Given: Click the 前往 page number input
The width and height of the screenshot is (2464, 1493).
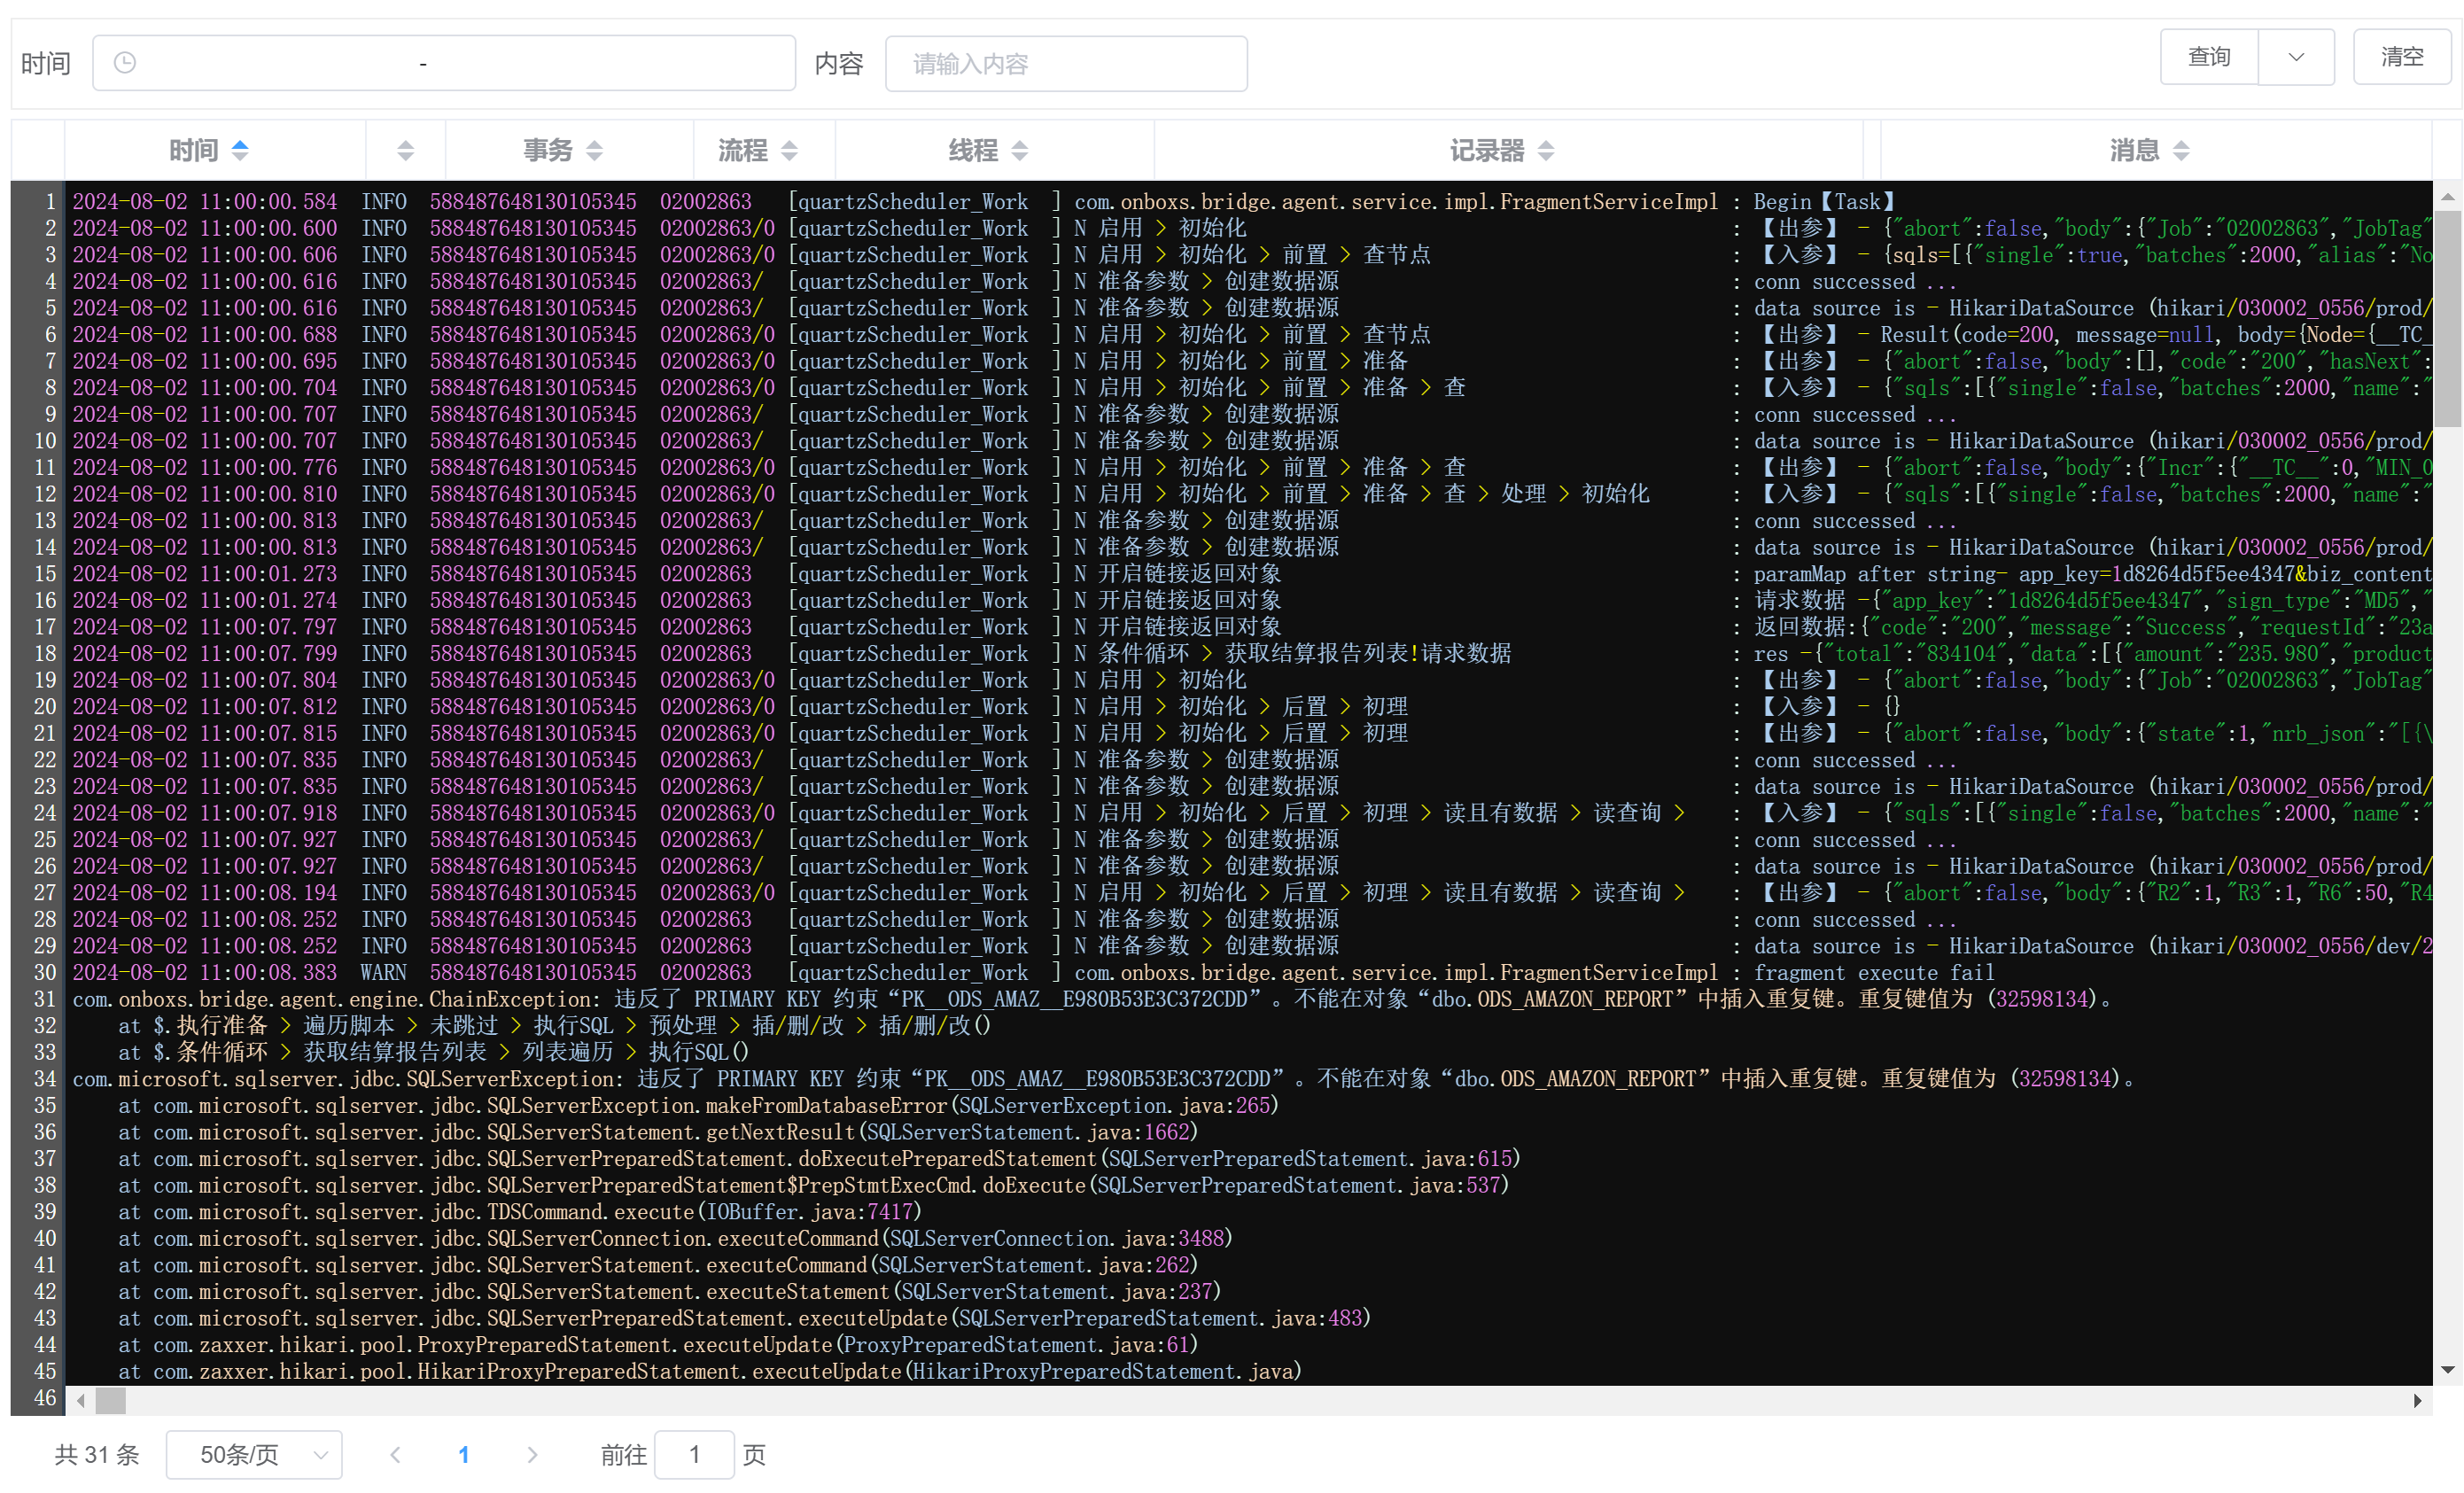Looking at the screenshot, I should 694,1454.
